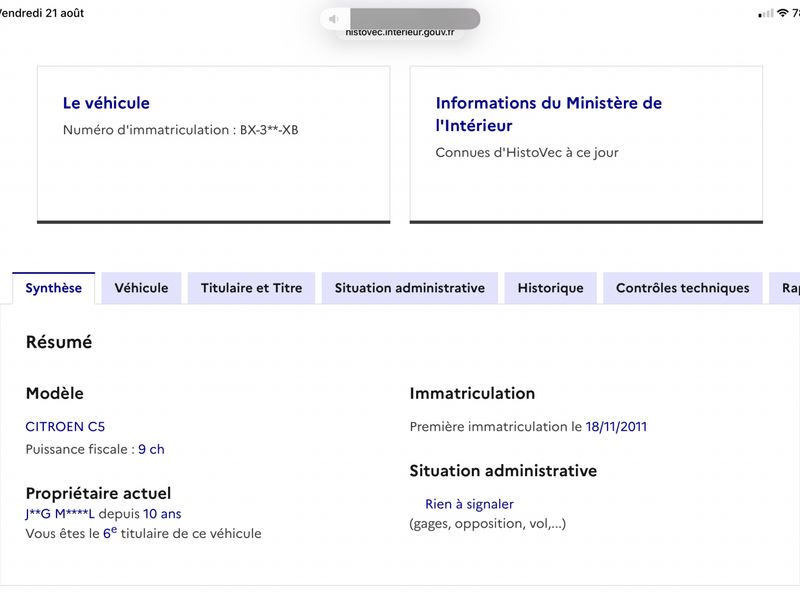Click the histovec.interieur.gouv.fr address bar
The image size is (800, 600).
[x=399, y=33]
